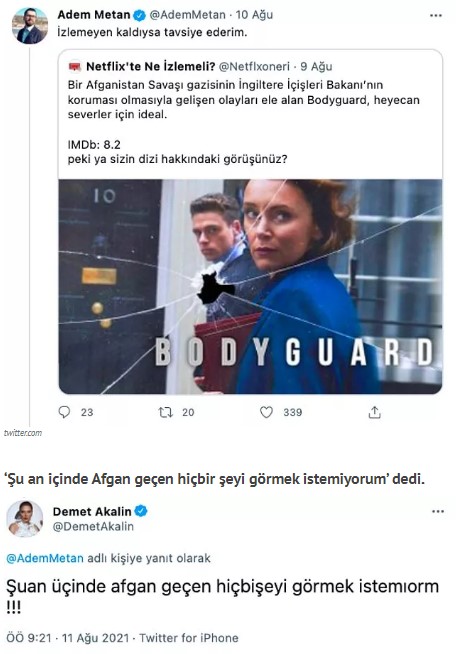
Task: Click Adem Metan's blue verified badge
Action: tap(139, 16)
